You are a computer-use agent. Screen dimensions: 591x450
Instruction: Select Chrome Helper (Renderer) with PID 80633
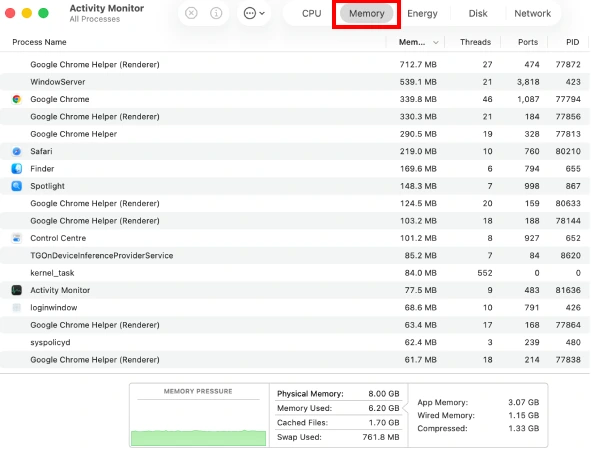click(295, 203)
